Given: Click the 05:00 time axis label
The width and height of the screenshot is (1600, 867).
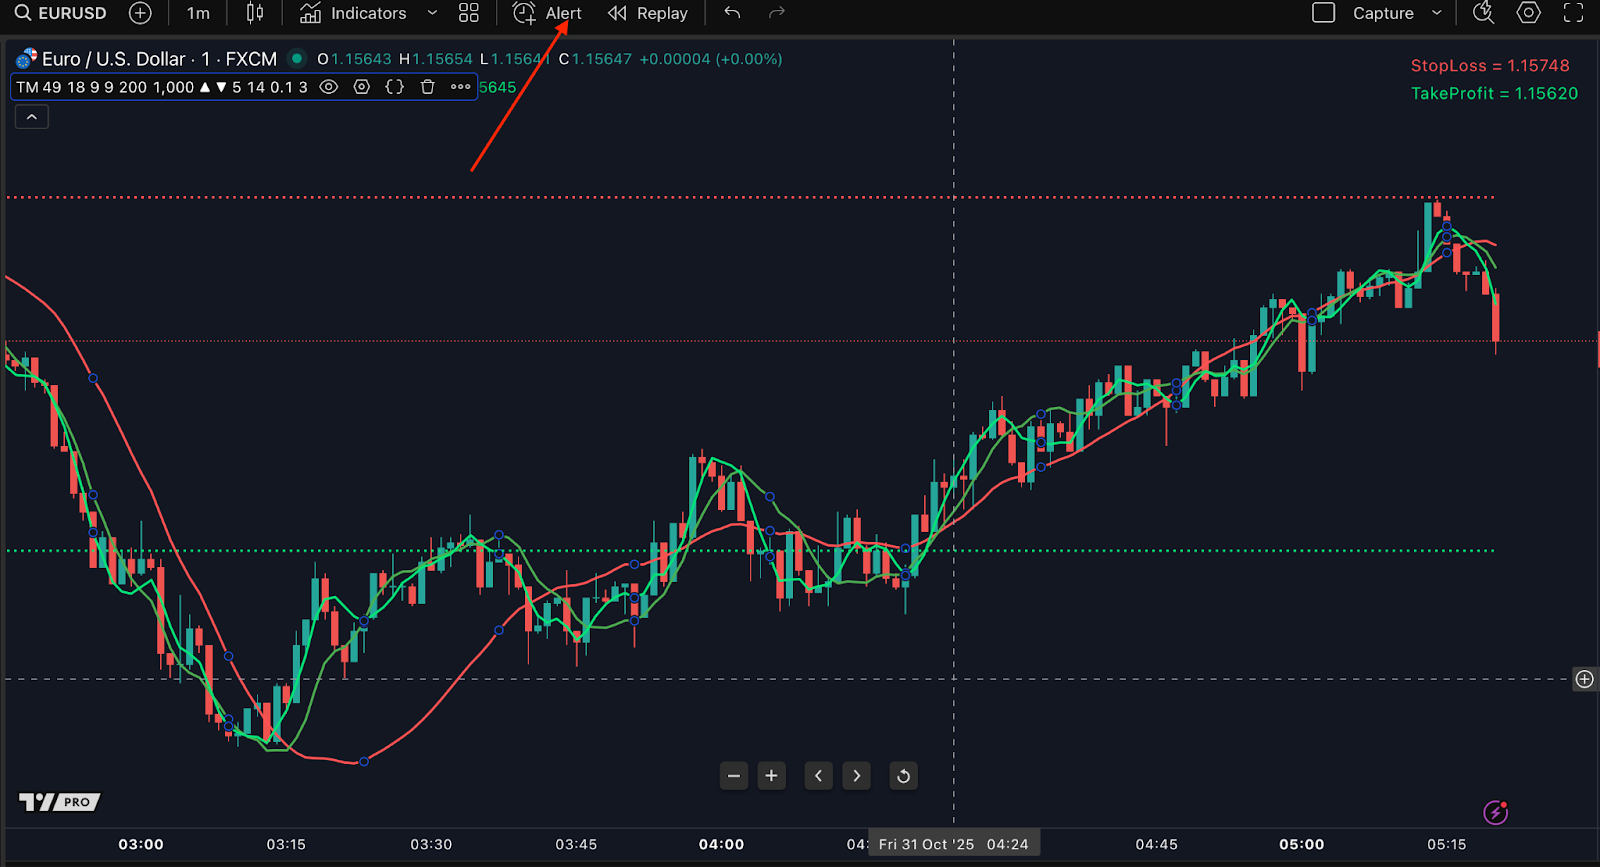Looking at the screenshot, I should pos(1301,844).
